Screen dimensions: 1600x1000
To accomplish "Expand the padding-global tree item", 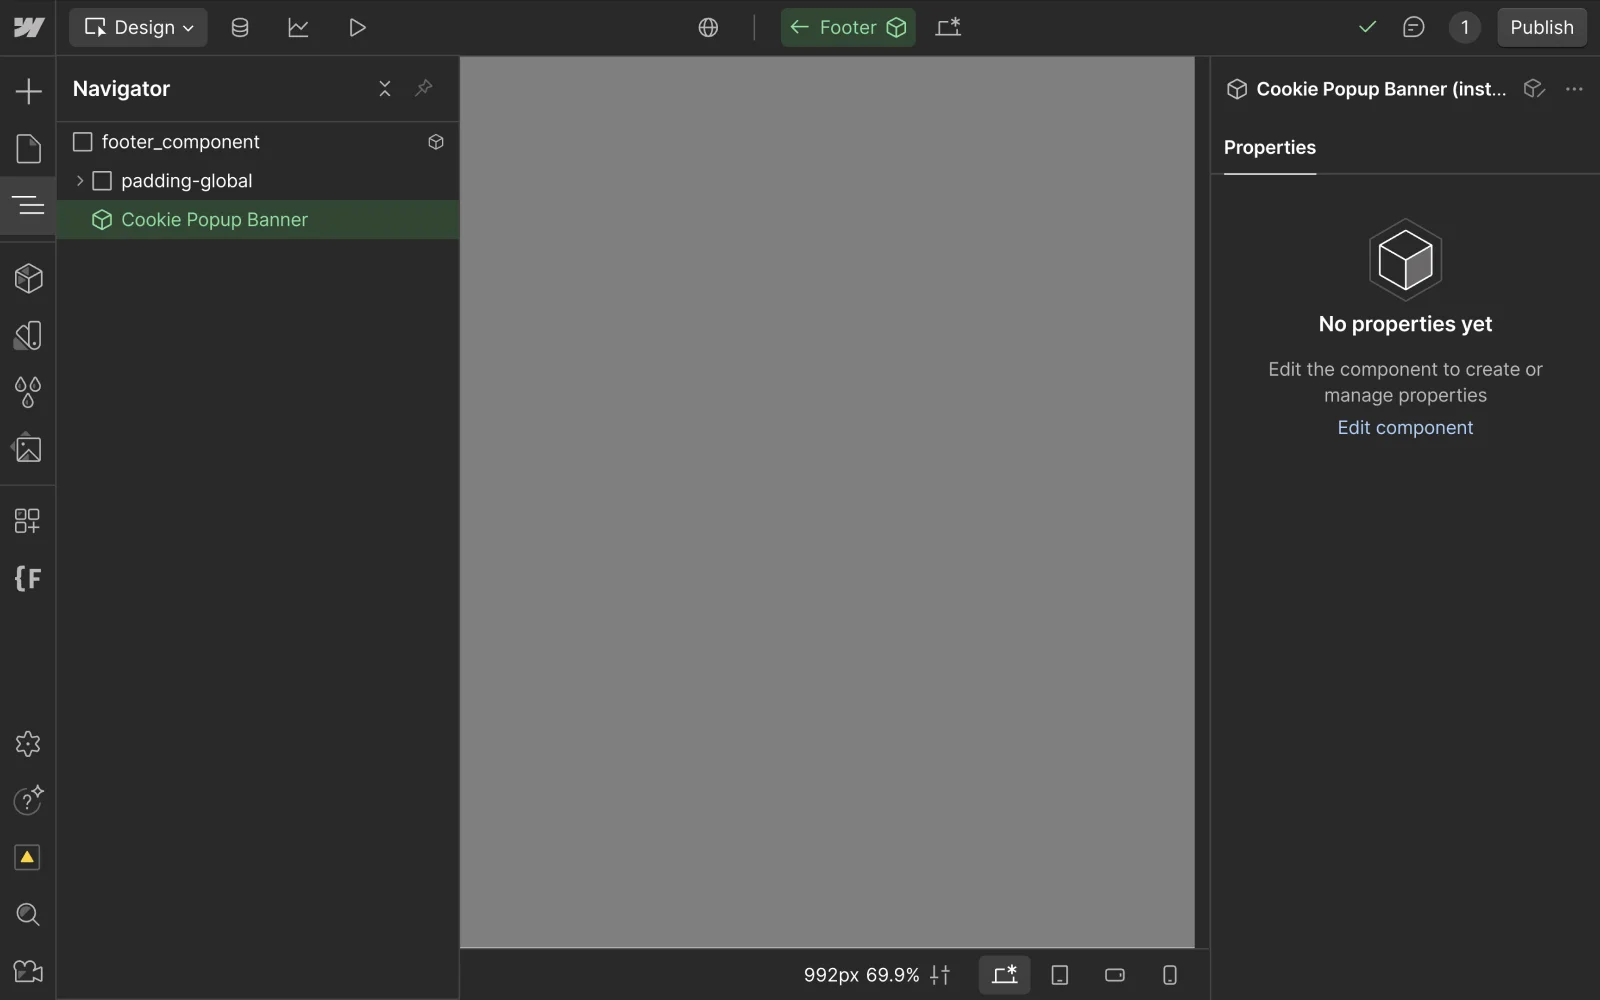I will click(x=80, y=181).
